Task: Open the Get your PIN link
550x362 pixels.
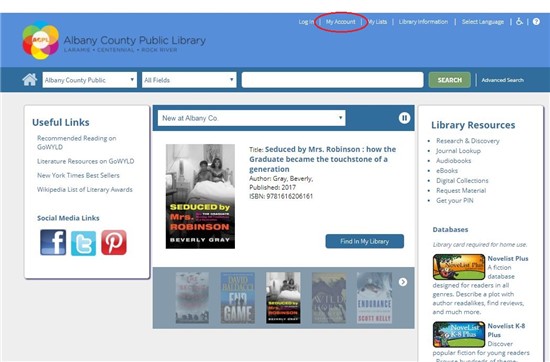Action: 455,201
